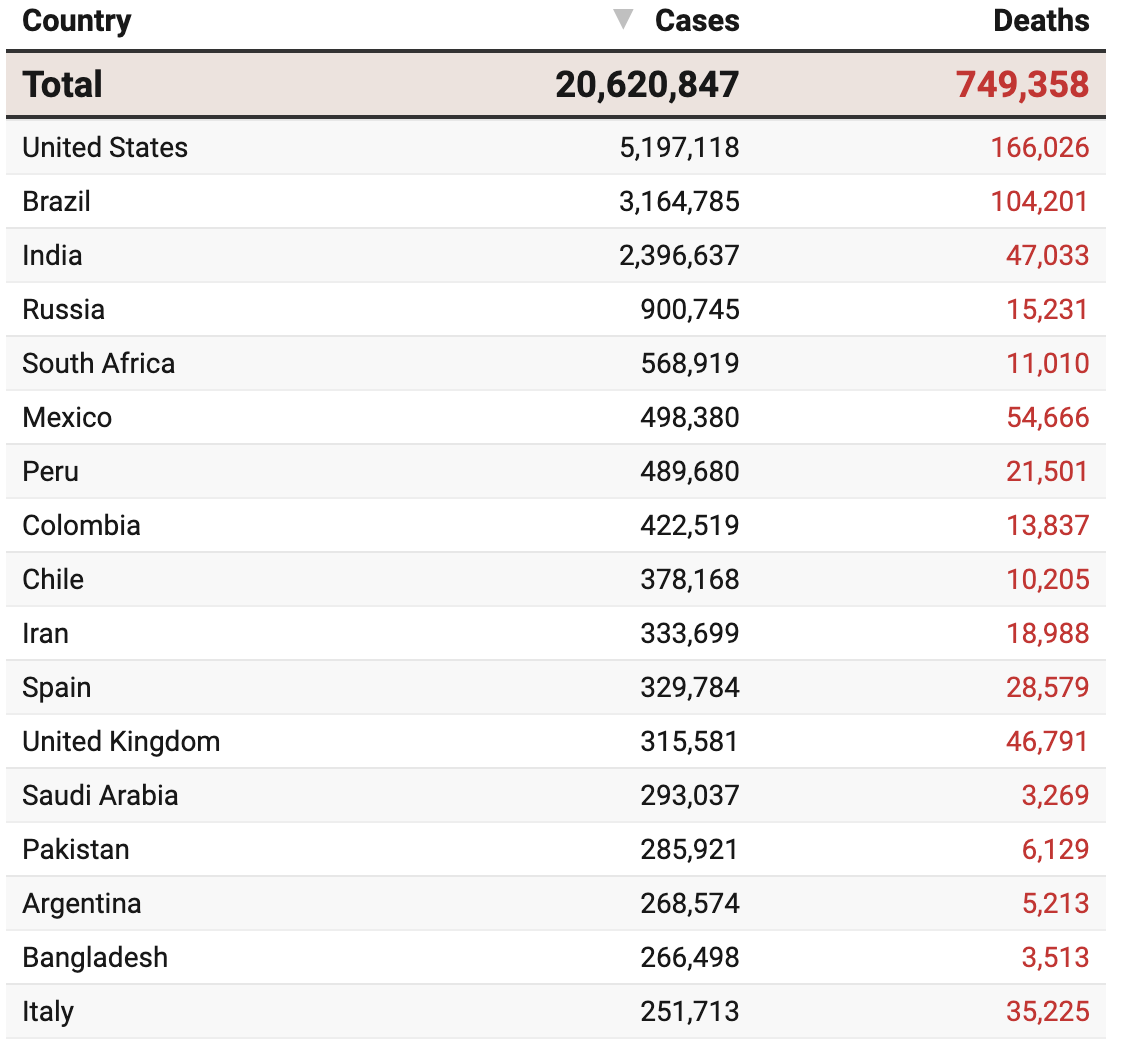Select India's cases value 2,396,637
The height and width of the screenshot is (1040, 1130).
click(x=679, y=256)
